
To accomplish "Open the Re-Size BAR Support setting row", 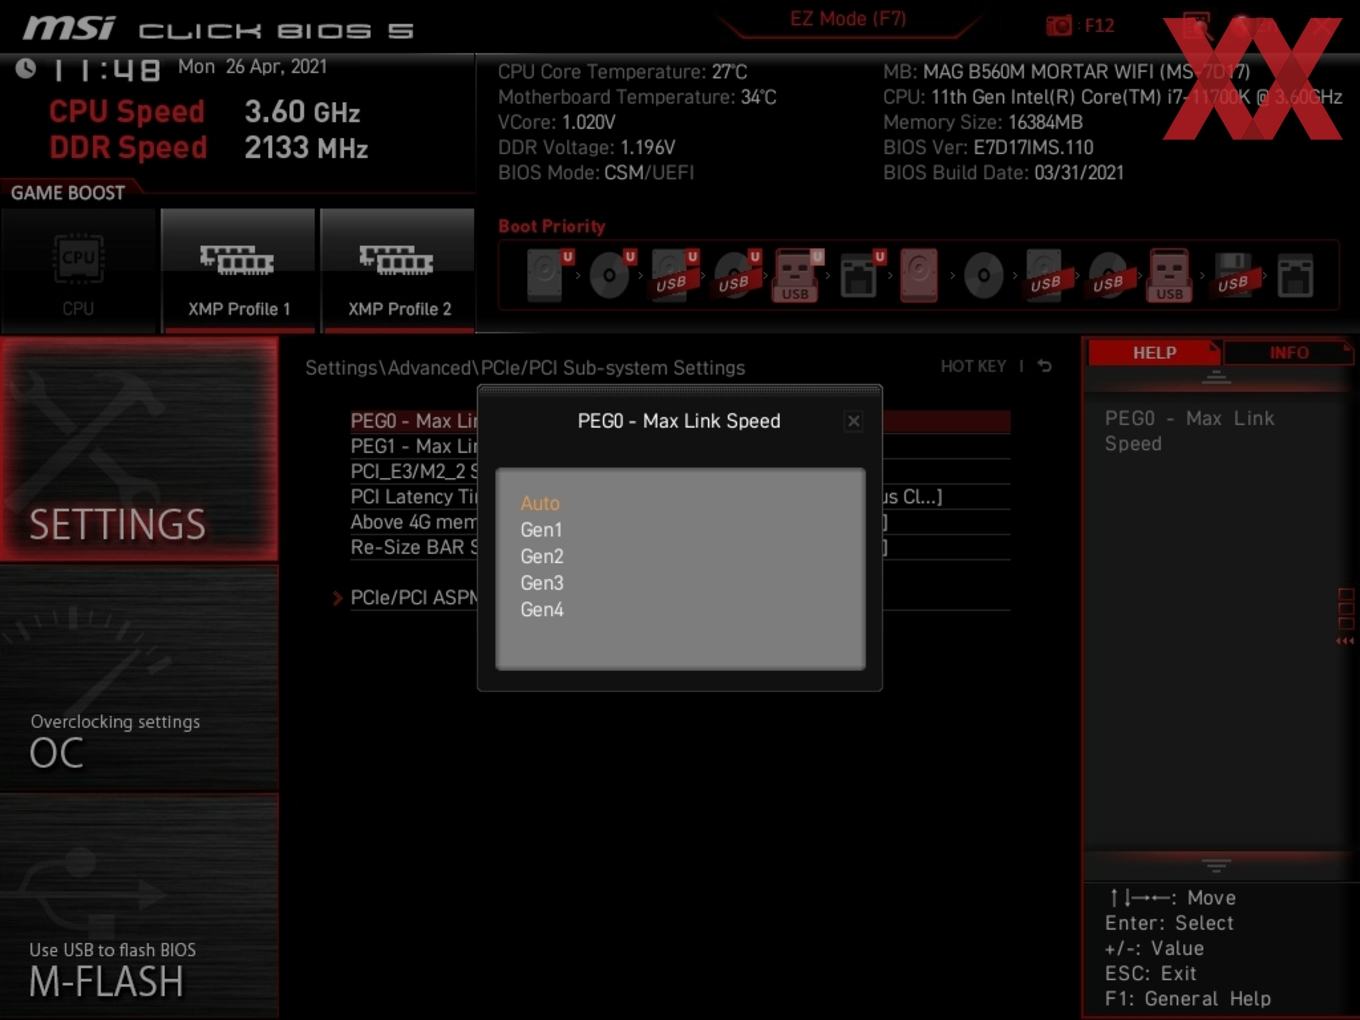I will pyautogui.click(x=680, y=547).
